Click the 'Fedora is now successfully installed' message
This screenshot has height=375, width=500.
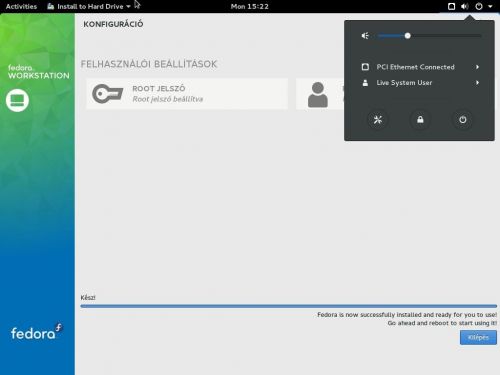(x=407, y=315)
